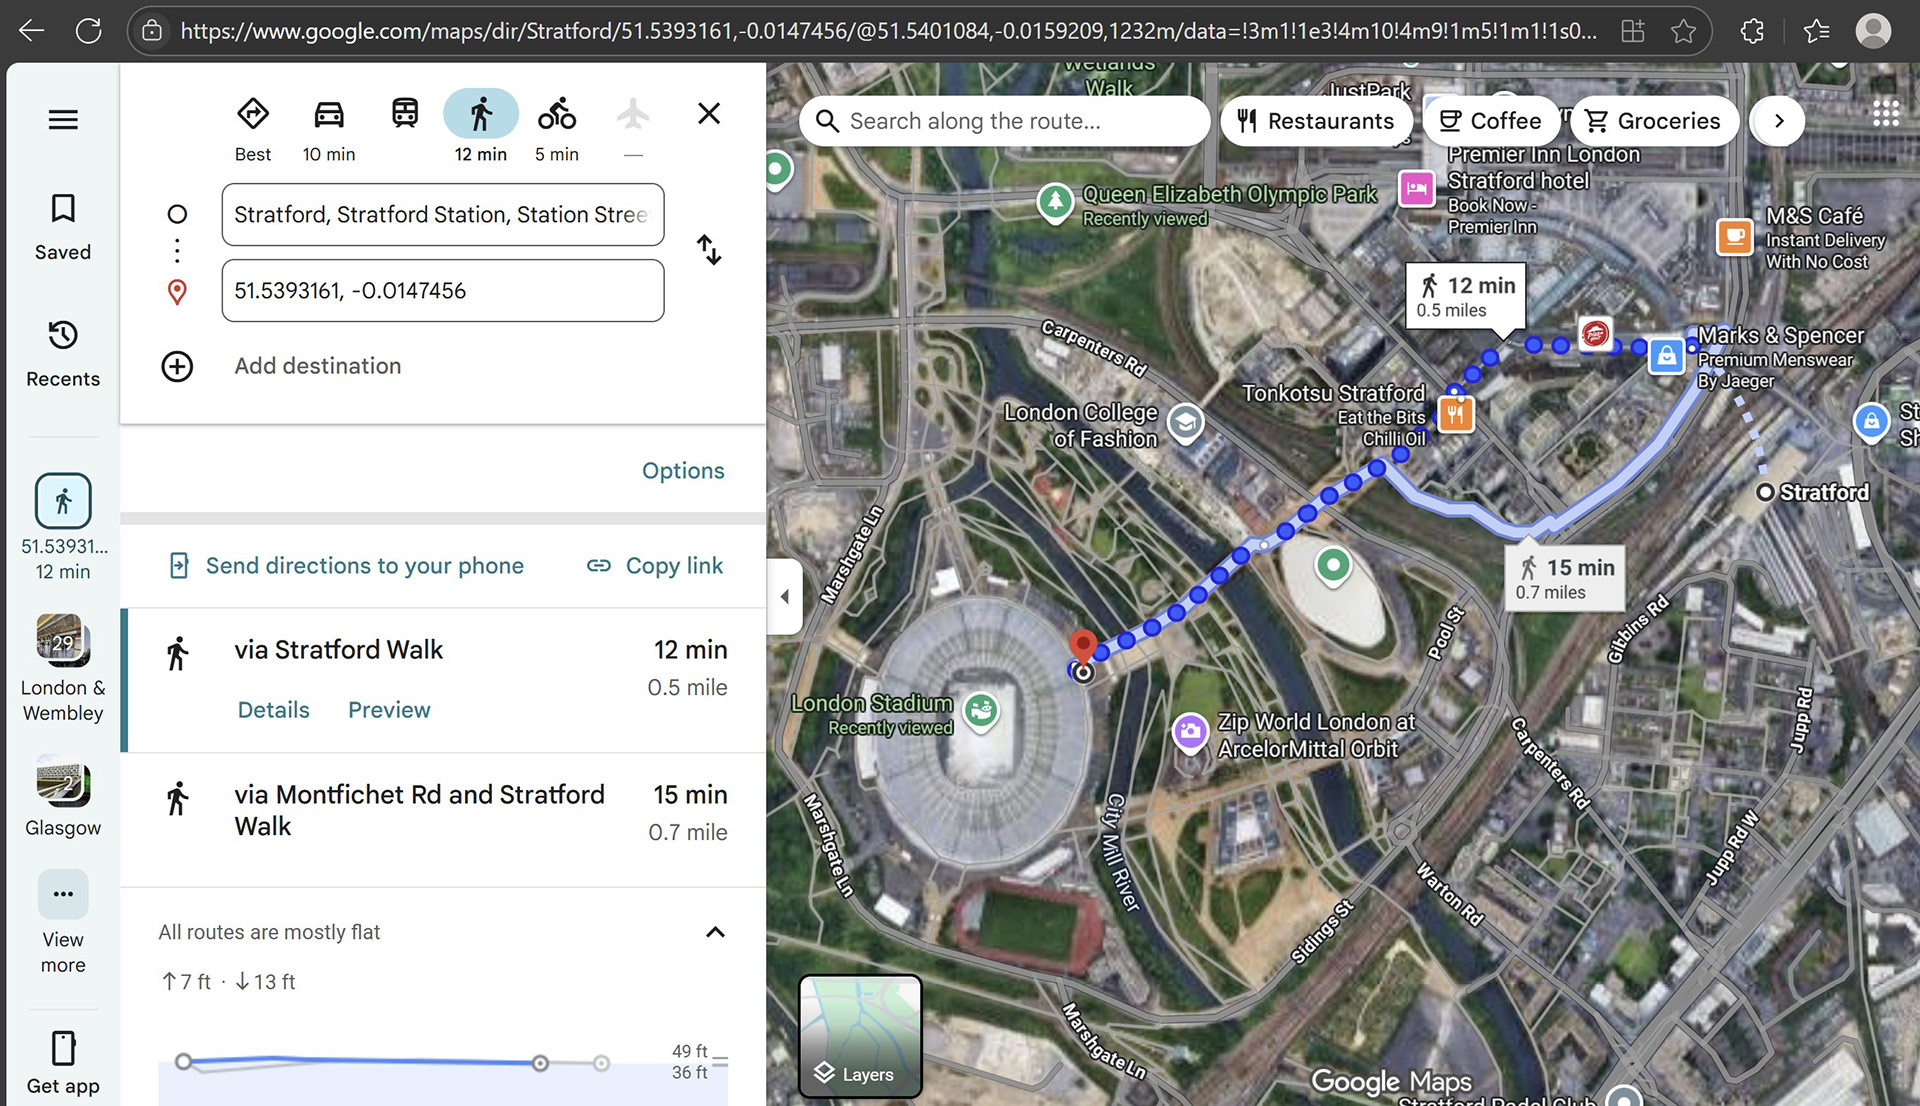Image resolution: width=1920 pixels, height=1106 pixels.
Task: Select the transit travel mode icon
Action: (405, 115)
